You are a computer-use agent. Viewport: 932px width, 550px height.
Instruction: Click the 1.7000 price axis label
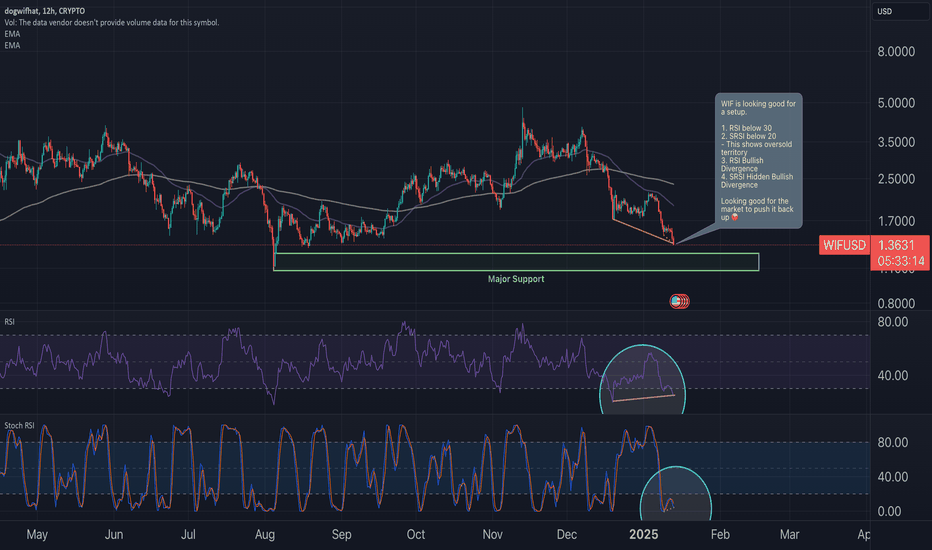coord(896,221)
